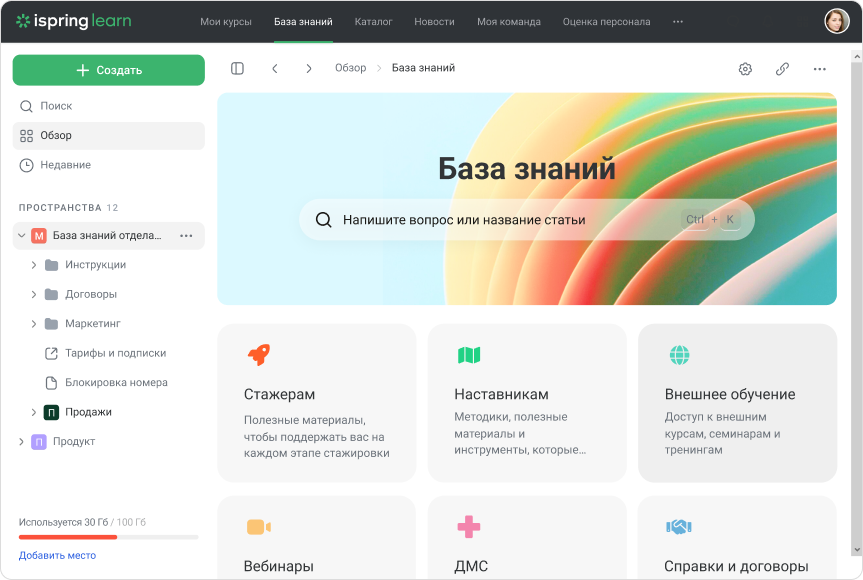Open the breadcrumb more options ellipsis menu
Screen dimensions: 863x580
pyautogui.click(x=819, y=68)
